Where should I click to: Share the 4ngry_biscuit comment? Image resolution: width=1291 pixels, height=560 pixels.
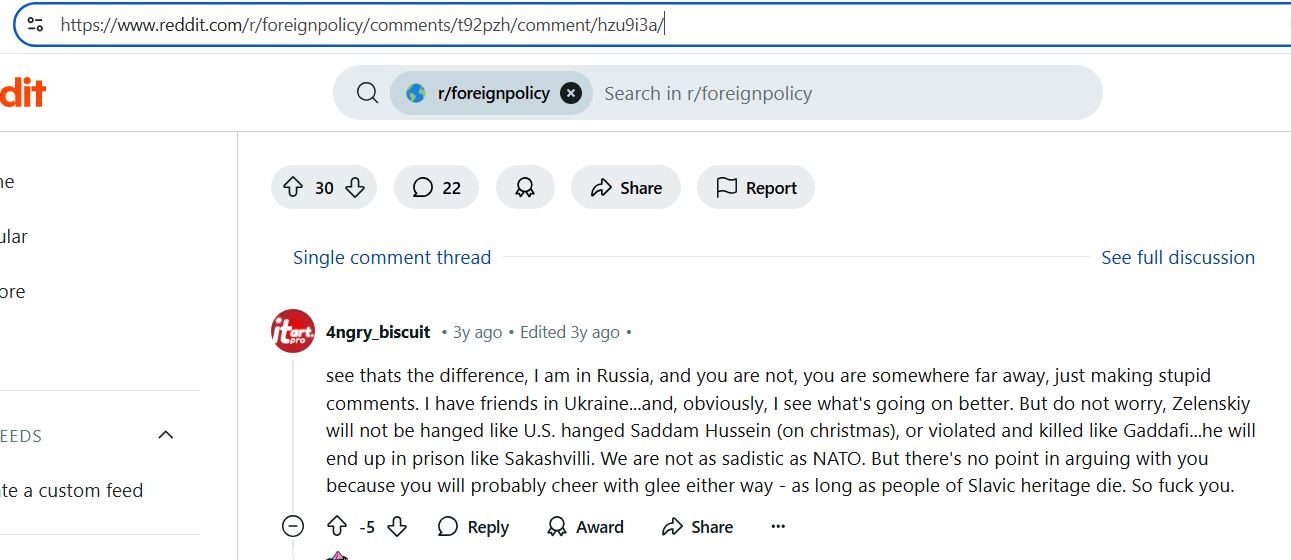(697, 526)
